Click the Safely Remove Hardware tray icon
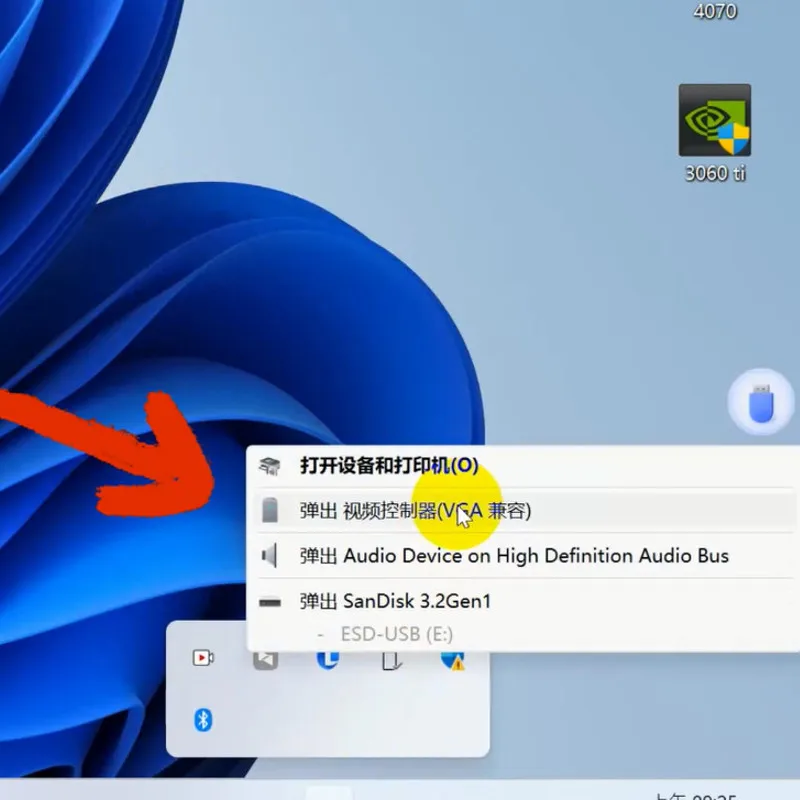The width and height of the screenshot is (800, 800). point(391,659)
